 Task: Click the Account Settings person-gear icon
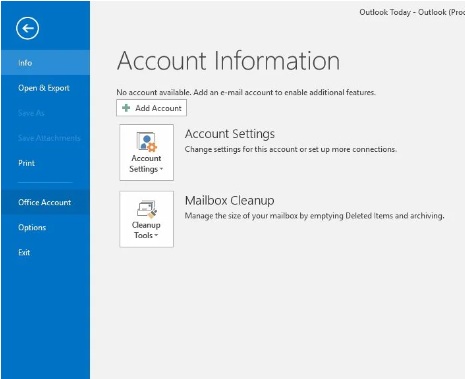[147, 141]
